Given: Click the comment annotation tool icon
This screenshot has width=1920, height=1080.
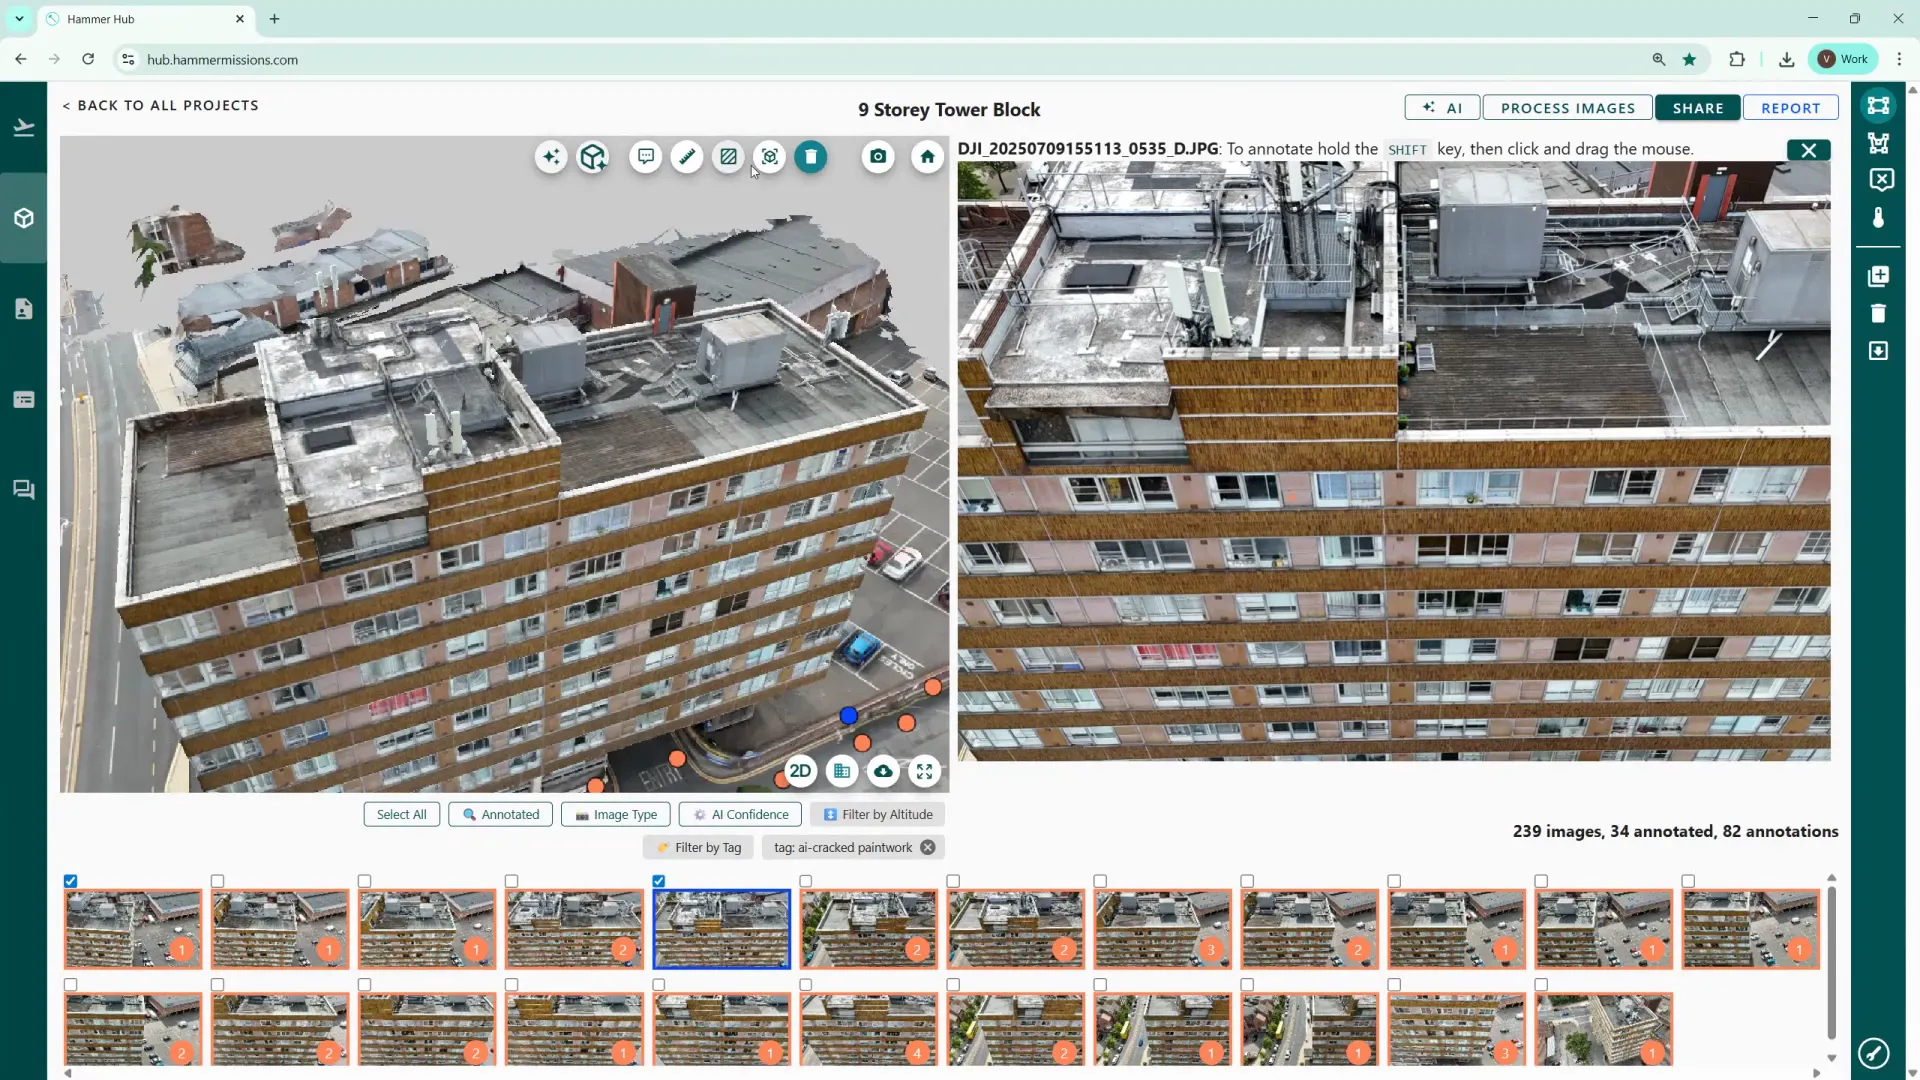Looking at the screenshot, I should point(646,157).
